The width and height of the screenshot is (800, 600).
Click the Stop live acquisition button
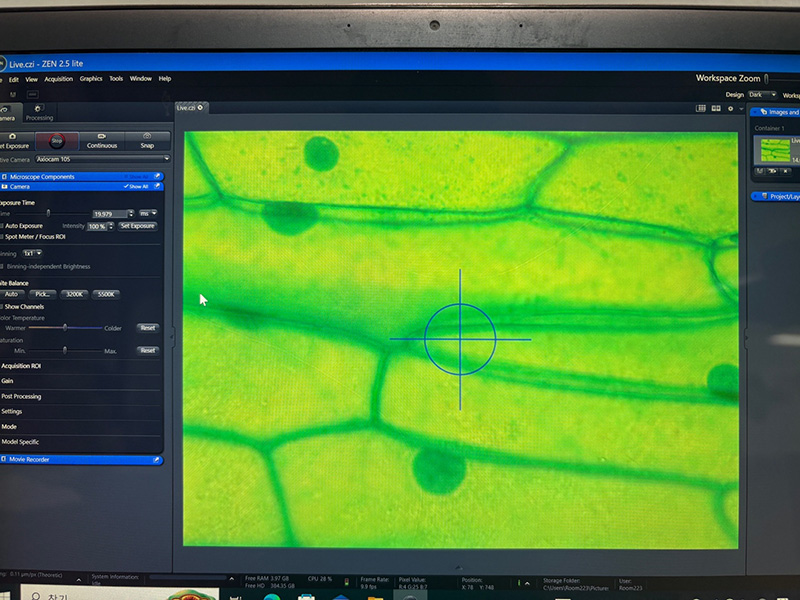click(x=56, y=141)
